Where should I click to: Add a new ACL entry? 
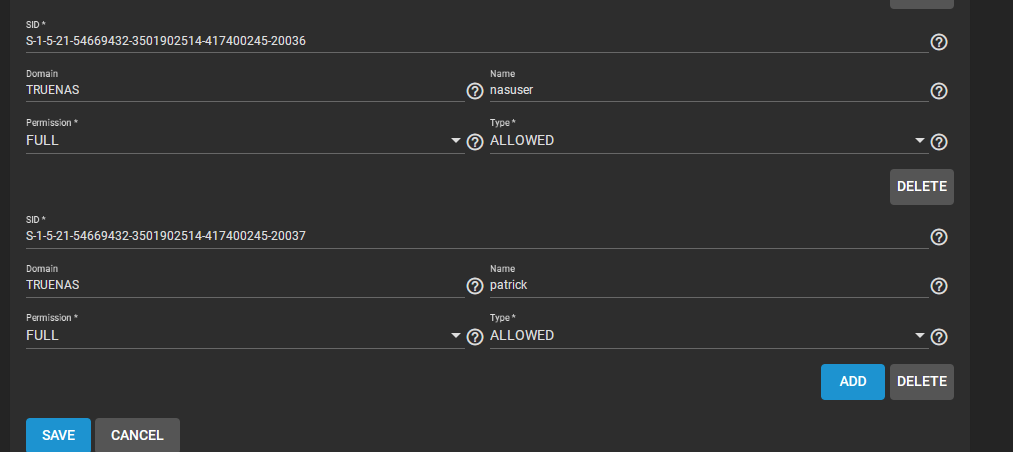click(x=853, y=382)
